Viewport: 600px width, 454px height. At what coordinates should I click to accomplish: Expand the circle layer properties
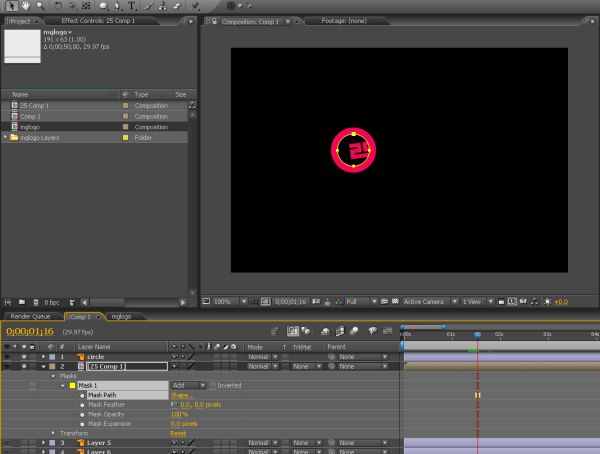43,357
